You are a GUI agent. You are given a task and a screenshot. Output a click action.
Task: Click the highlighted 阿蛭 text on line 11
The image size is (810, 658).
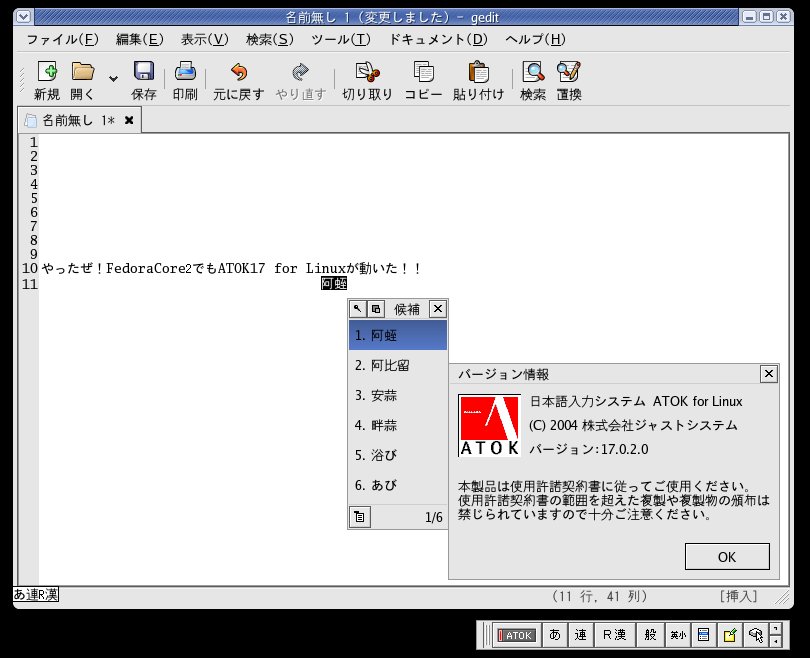(334, 283)
